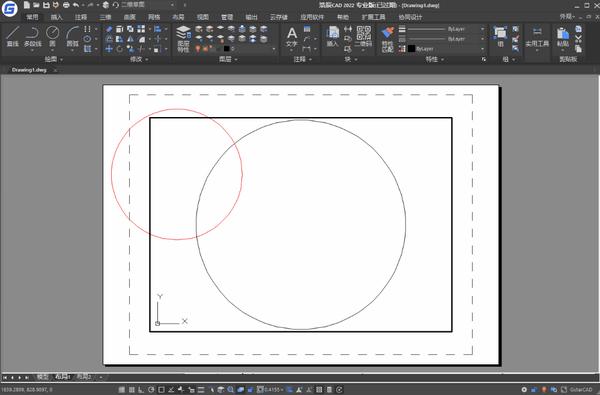Screen dimensions: 600x395
Task: Select the Text (文字) annotation tool
Action: [x=292, y=37]
